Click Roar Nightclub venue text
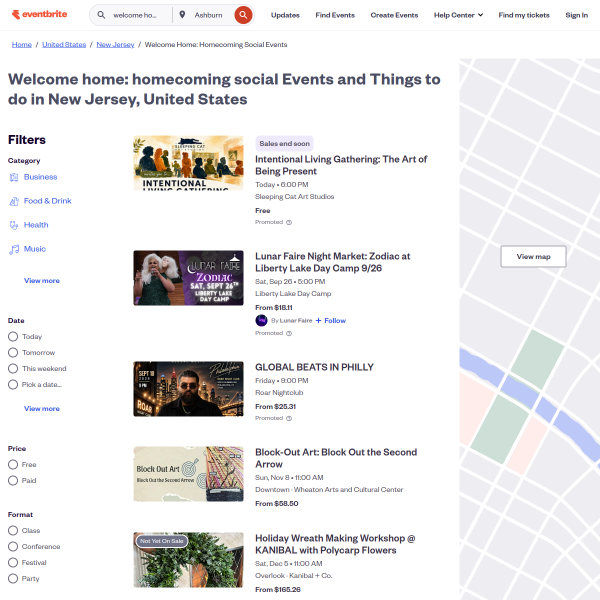This screenshot has height=600, width=600. pos(279,393)
